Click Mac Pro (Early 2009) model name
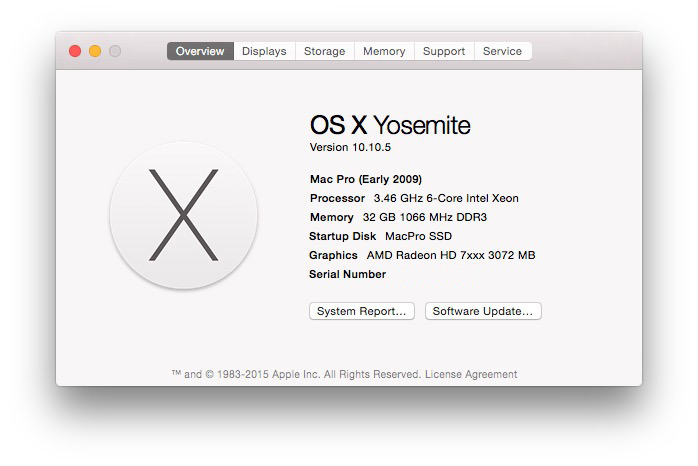Image resolution: width=698 pixels, height=466 pixels. click(366, 179)
